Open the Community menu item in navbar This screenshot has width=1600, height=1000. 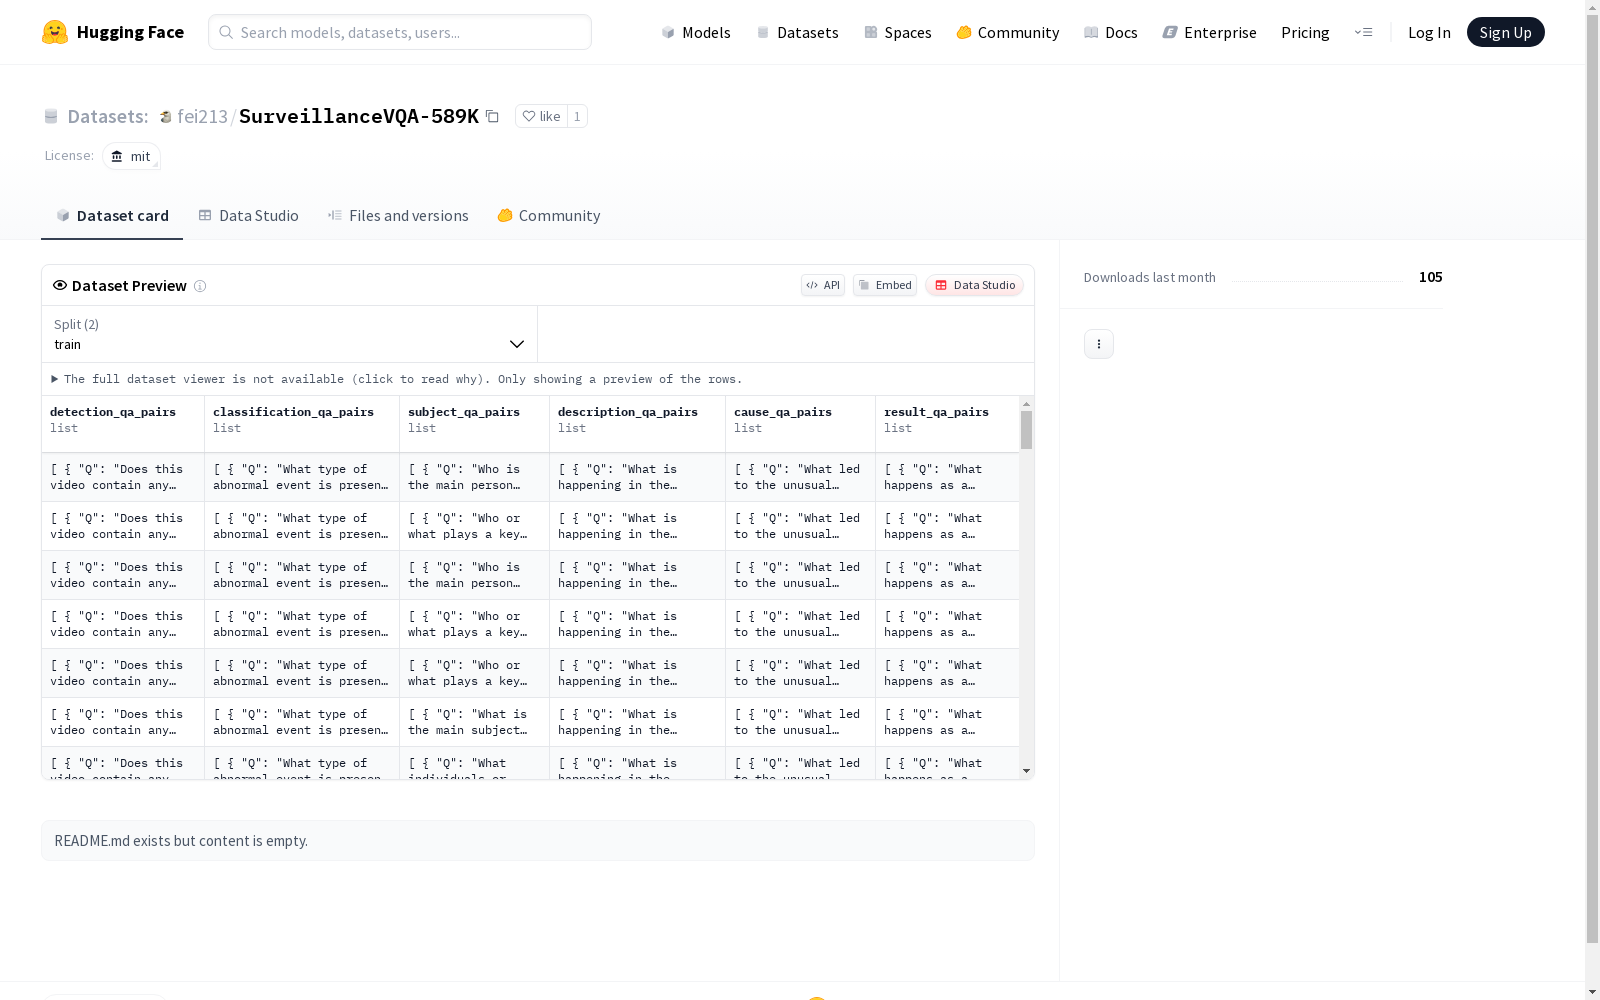pos(1008,32)
